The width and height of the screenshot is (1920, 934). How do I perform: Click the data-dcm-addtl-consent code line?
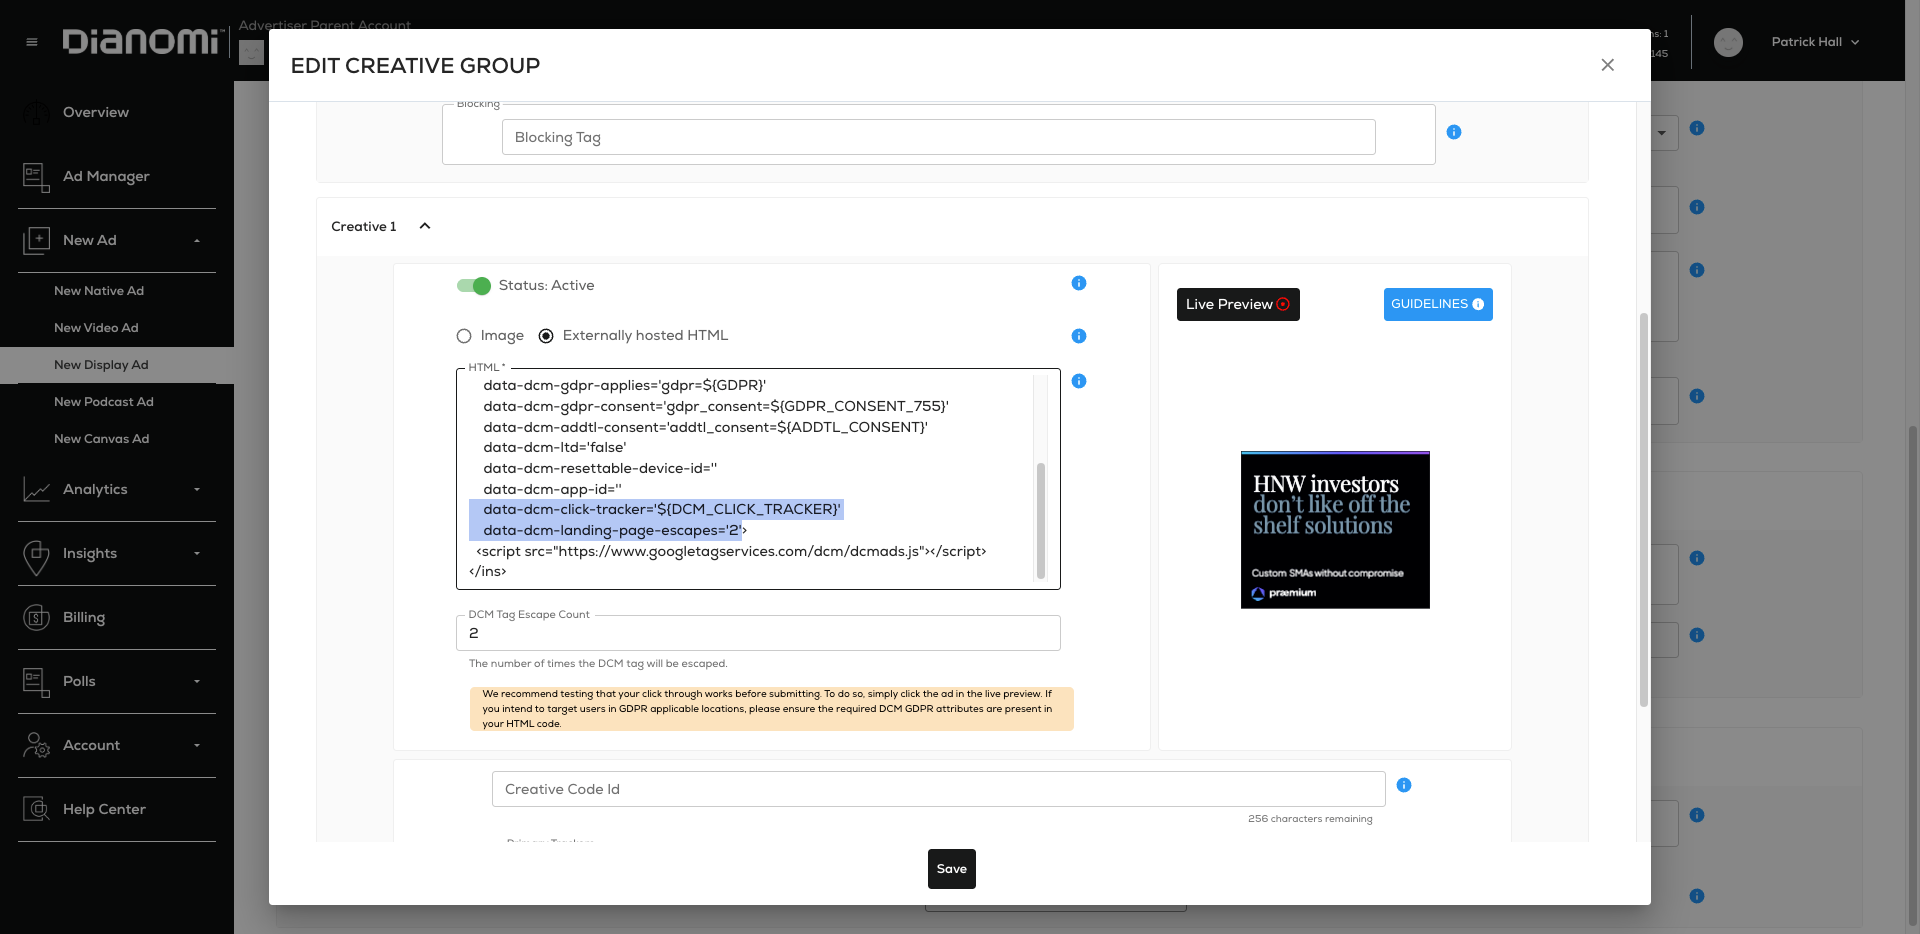point(706,428)
